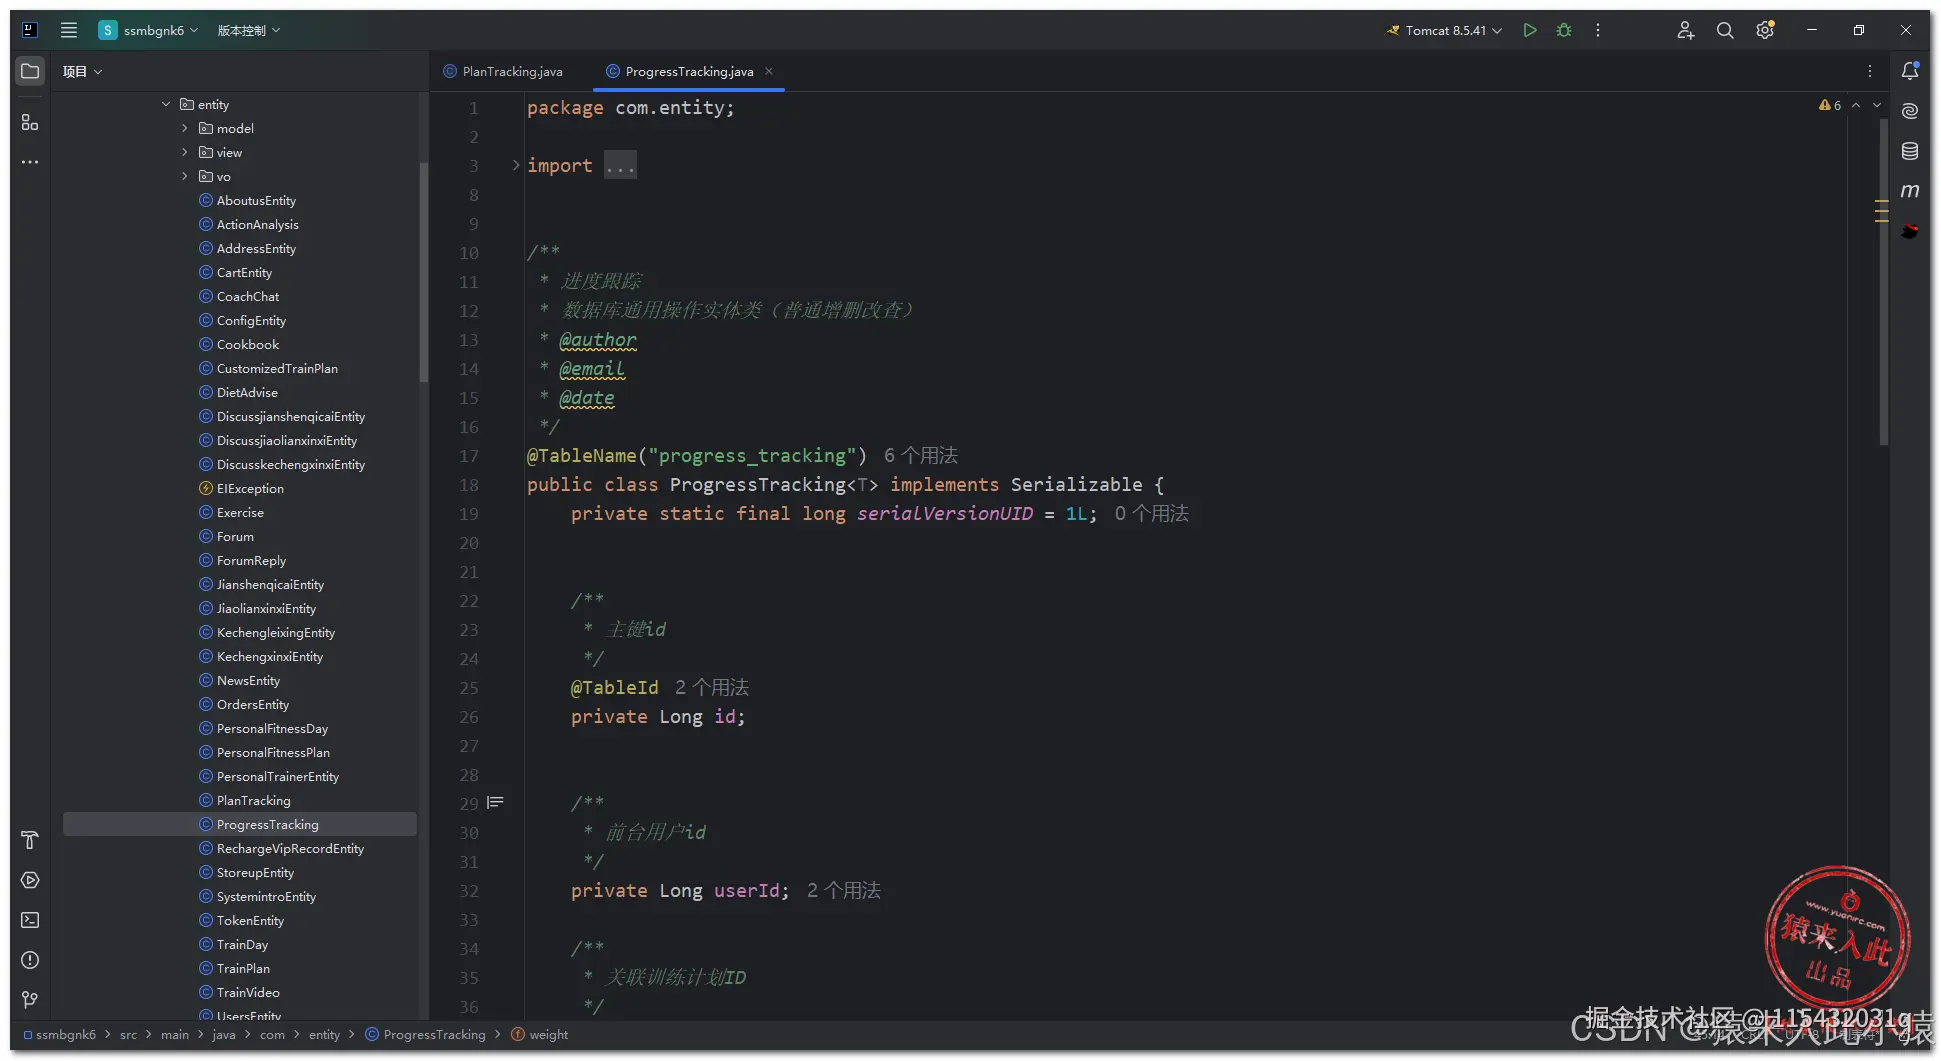The image size is (1941, 1061).
Task: Open the Build hammer tool window
Action: coord(30,840)
